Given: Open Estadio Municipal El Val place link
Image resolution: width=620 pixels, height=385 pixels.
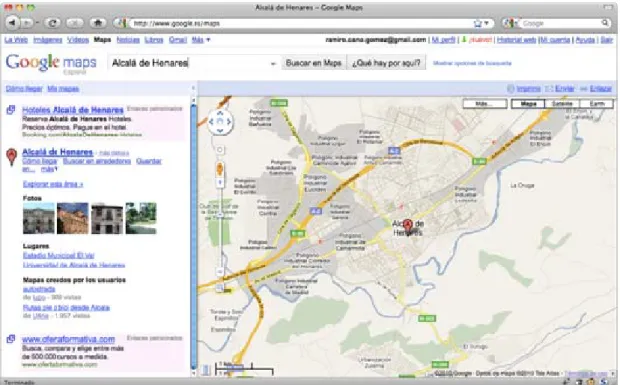Looking at the screenshot, I should click(59, 255).
